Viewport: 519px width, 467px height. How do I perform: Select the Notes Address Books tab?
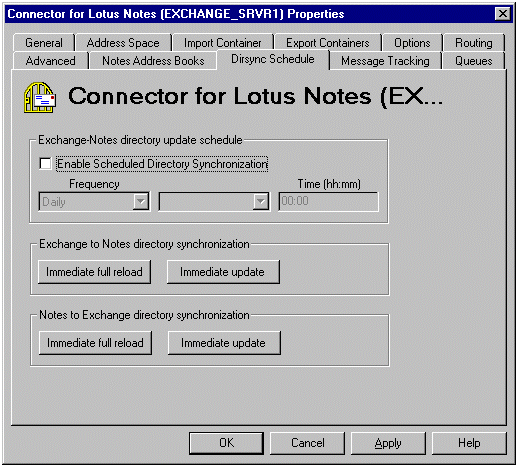[x=153, y=61]
